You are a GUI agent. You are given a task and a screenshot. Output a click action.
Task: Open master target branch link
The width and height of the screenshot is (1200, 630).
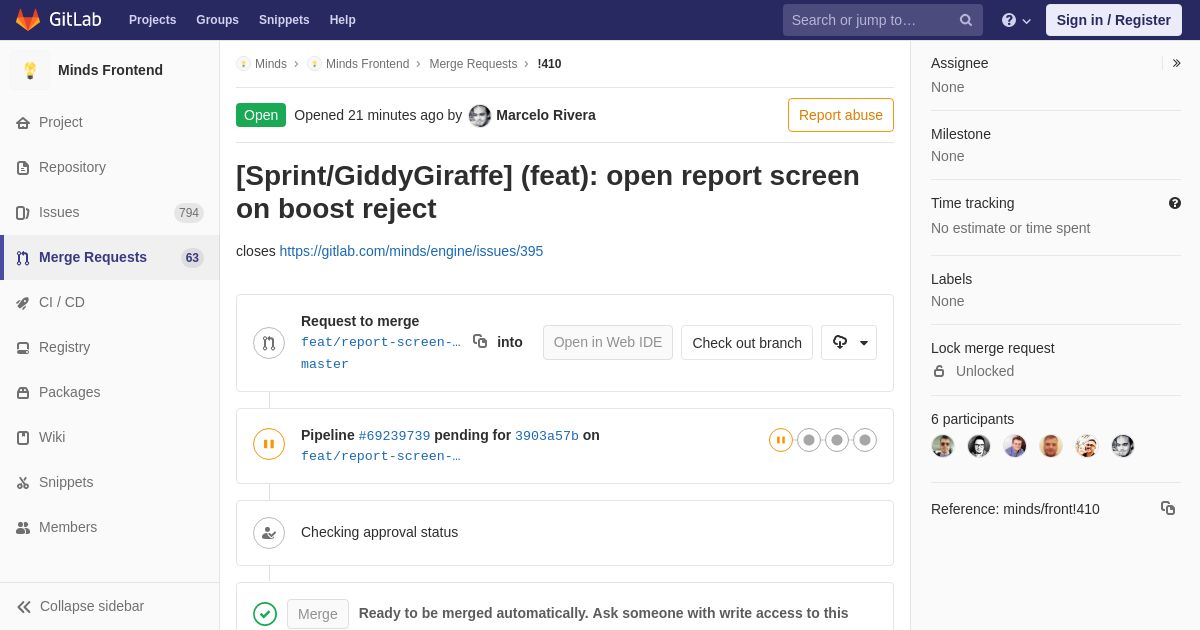click(x=325, y=364)
